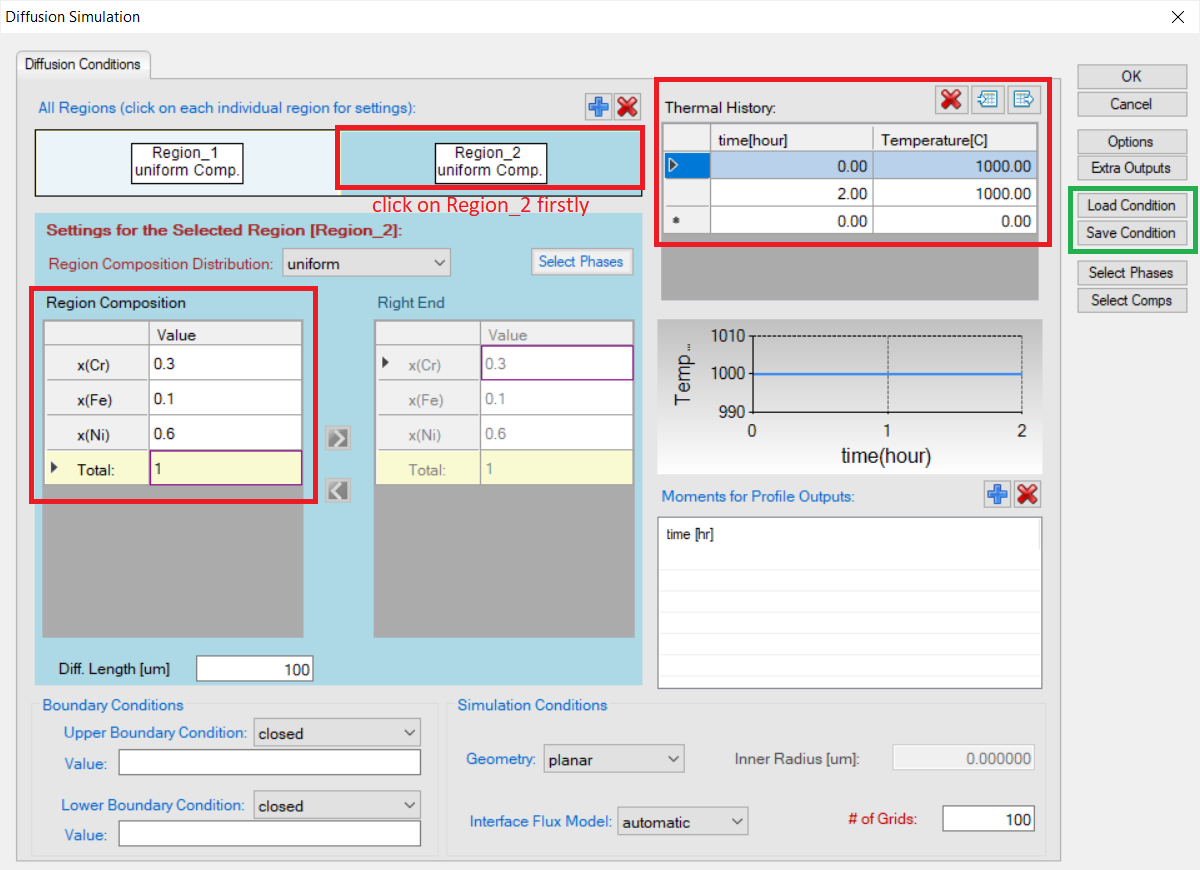Viewport: 1200px width, 870px height.
Task: Remove a profile output moment with the red X
Action: coord(1027,494)
